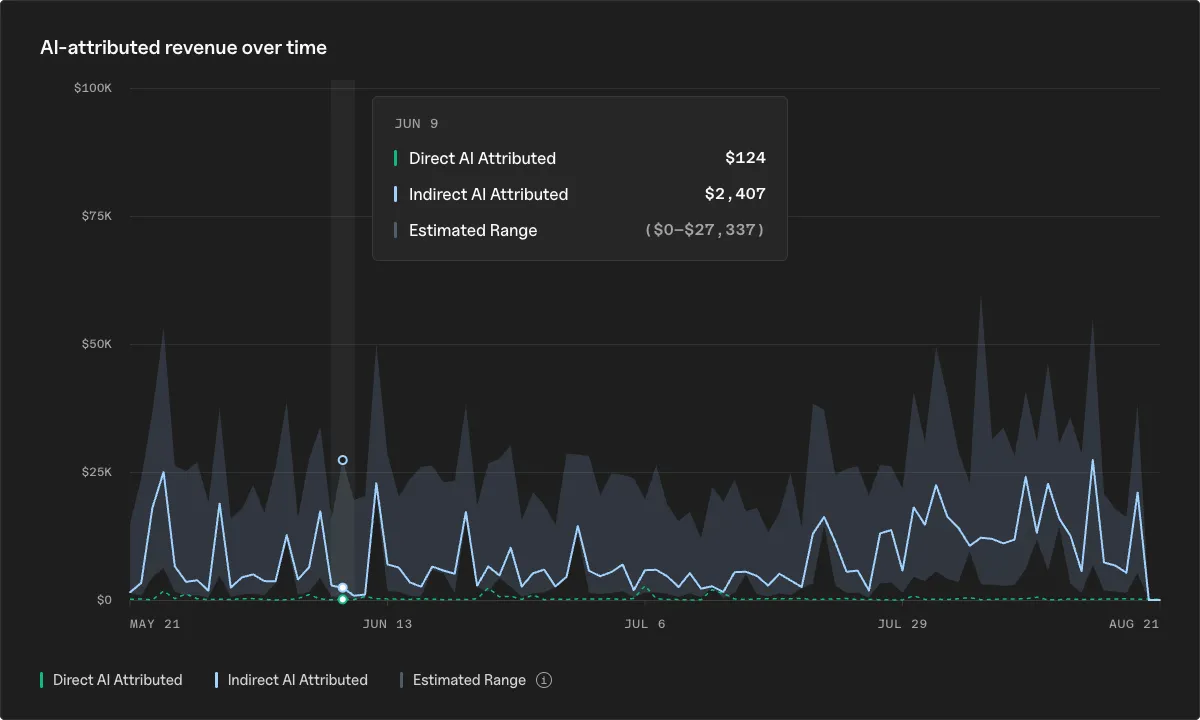The height and width of the screenshot is (720, 1200).
Task: Toggle the Indirect AI Attributed legend series
Action: pos(291,680)
